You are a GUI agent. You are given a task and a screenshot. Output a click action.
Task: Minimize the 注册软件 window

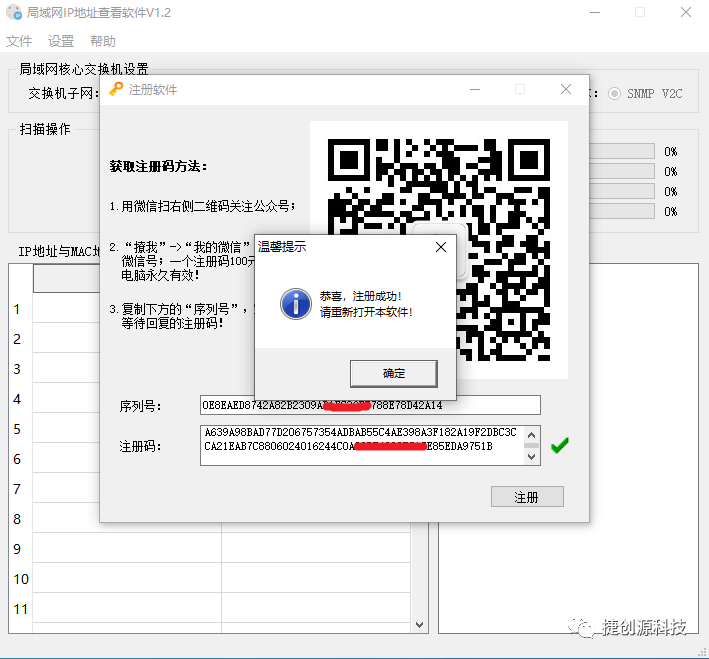pos(475,90)
